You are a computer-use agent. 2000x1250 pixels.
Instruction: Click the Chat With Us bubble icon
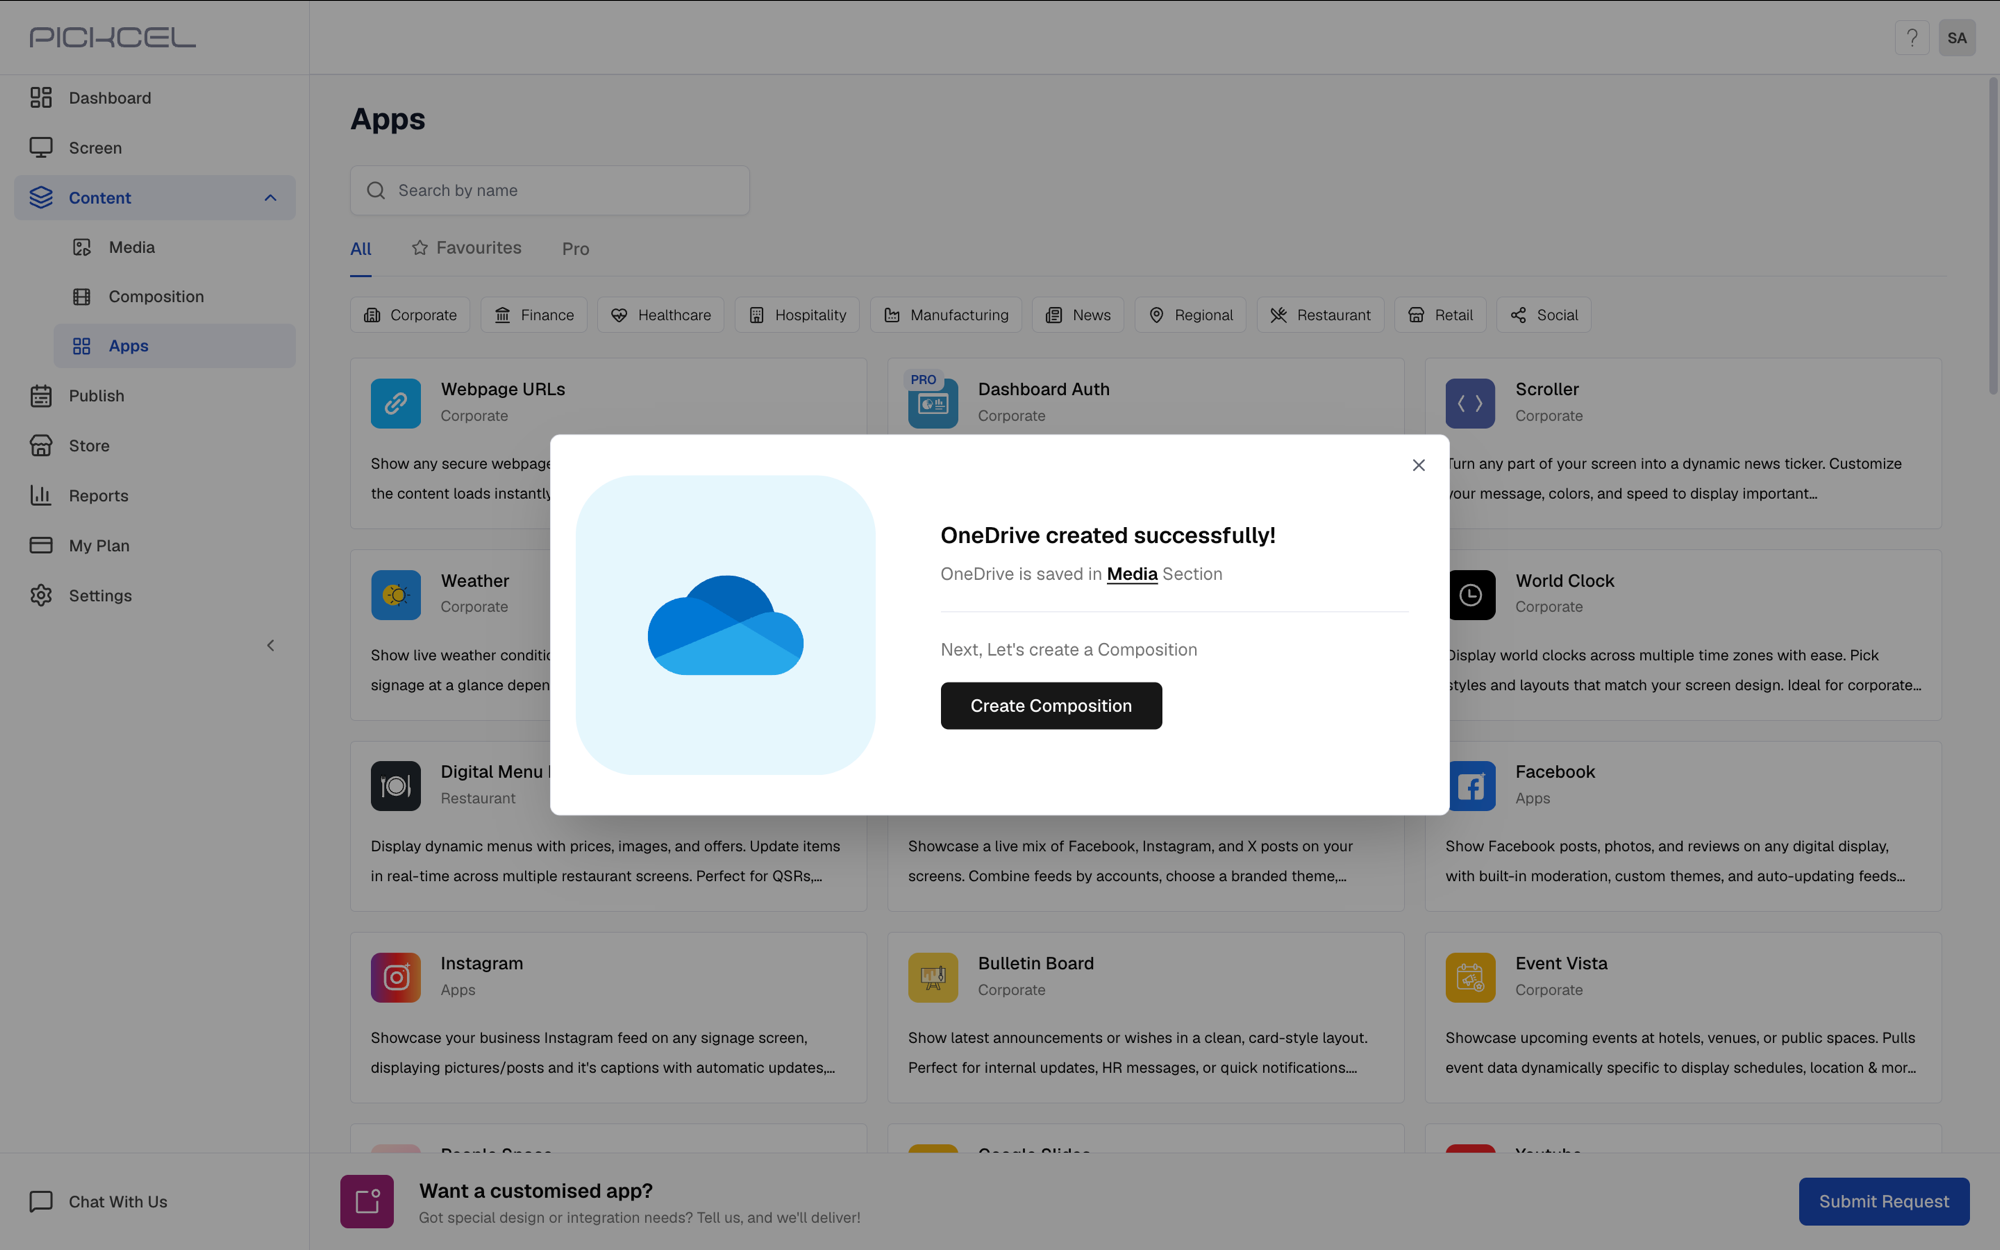41,1201
